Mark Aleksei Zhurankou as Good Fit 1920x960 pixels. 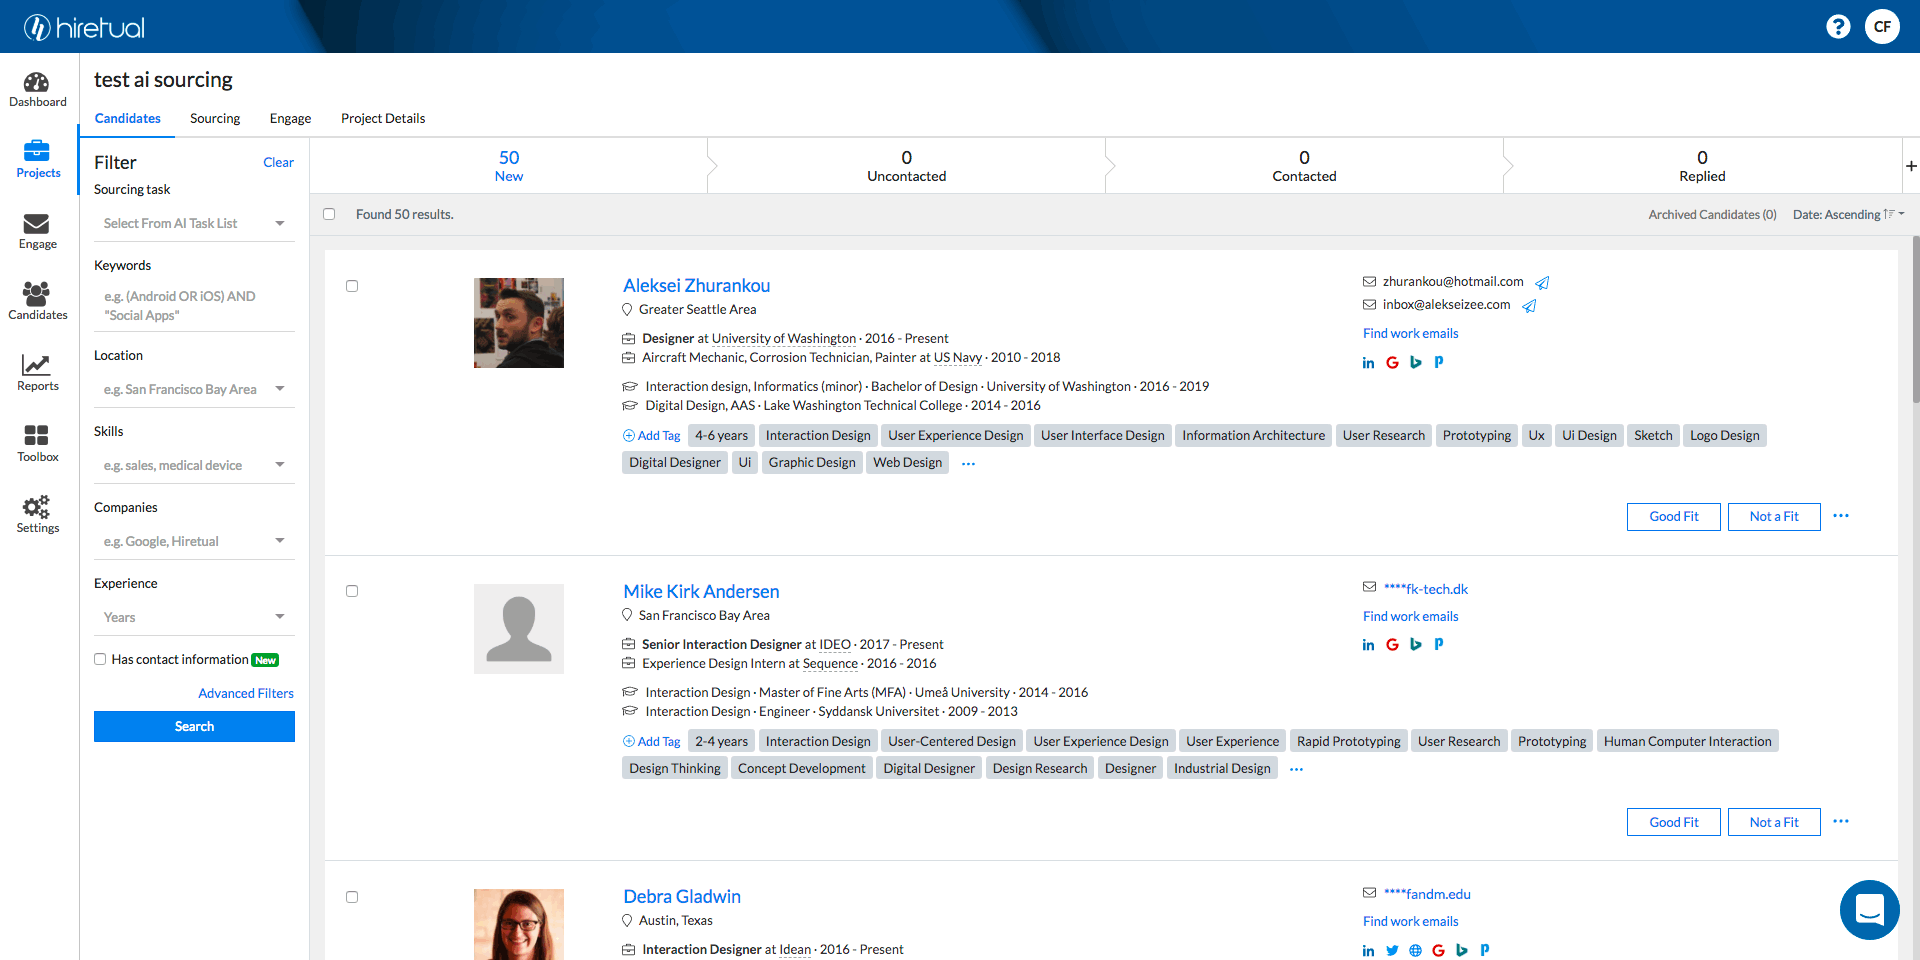pyautogui.click(x=1673, y=516)
